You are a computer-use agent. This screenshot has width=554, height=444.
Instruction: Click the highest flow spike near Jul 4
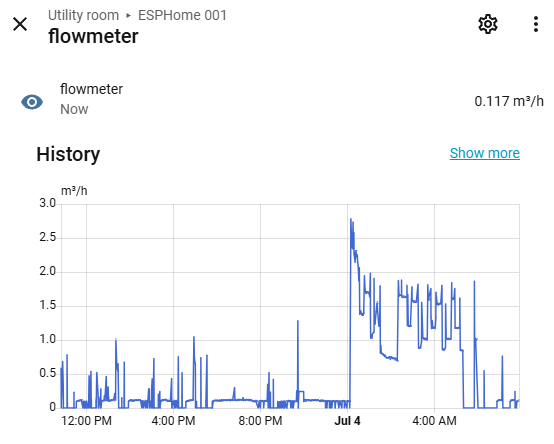[351, 219]
